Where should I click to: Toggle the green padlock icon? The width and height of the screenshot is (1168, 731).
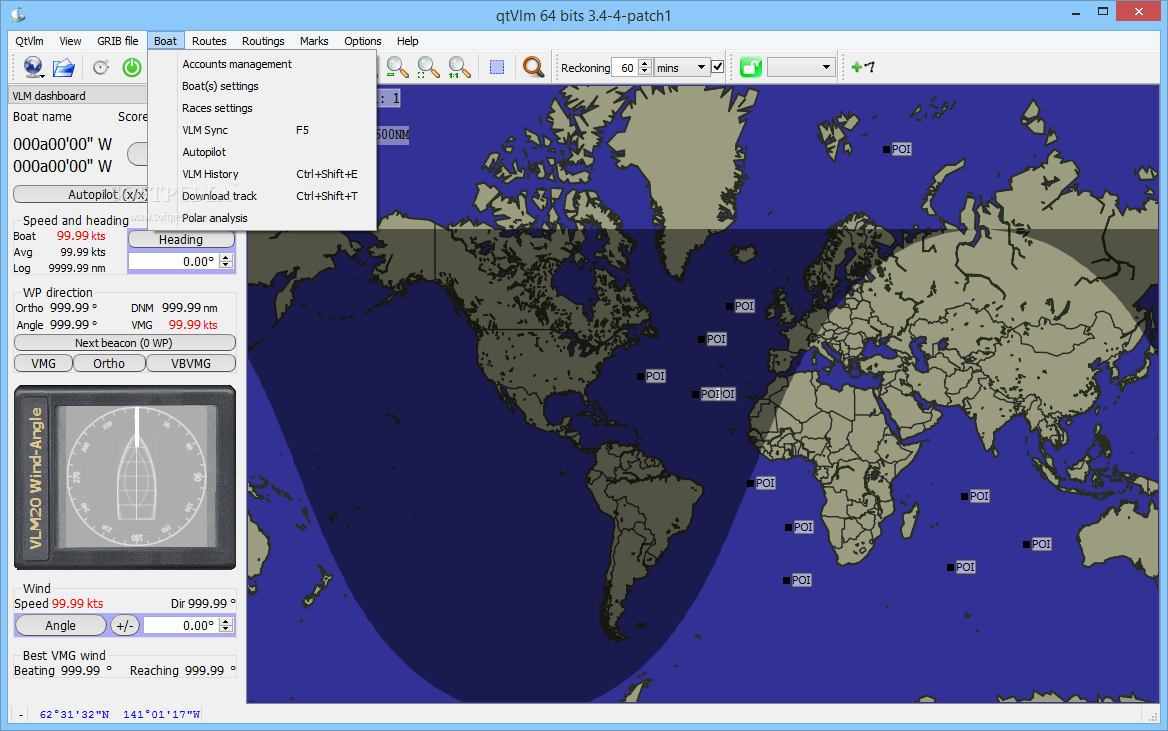tap(751, 67)
